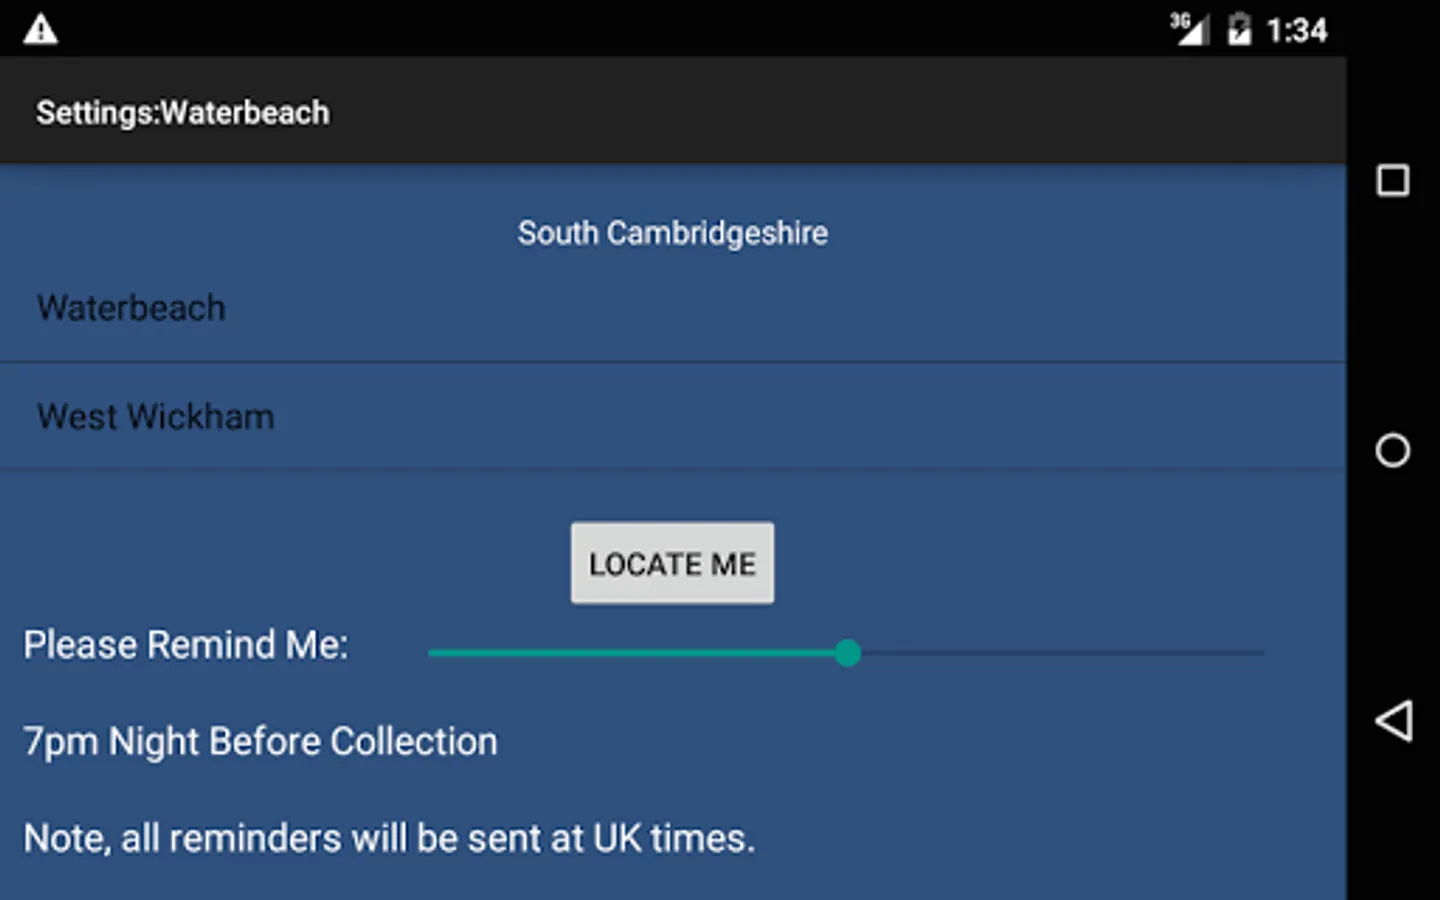Tap the Please Remind Me label
This screenshot has width=1440, height=900.
(186, 645)
